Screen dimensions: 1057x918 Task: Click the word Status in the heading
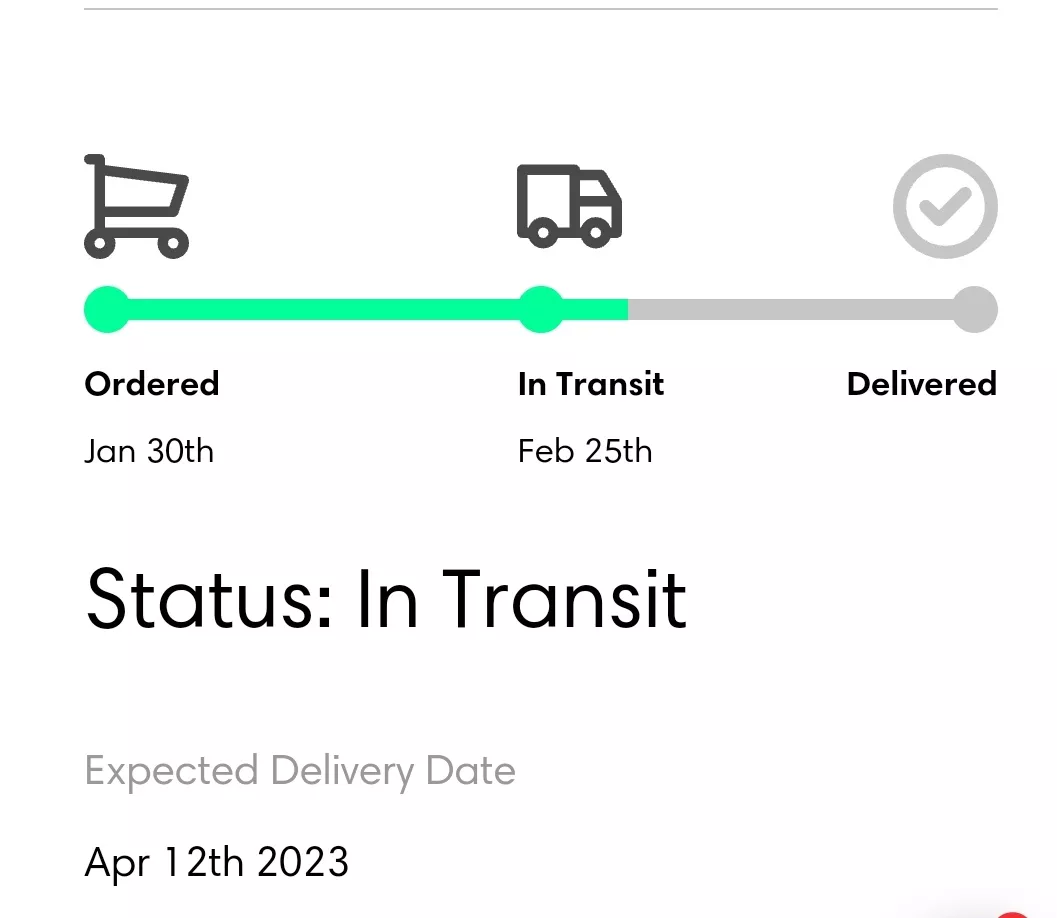(210, 599)
